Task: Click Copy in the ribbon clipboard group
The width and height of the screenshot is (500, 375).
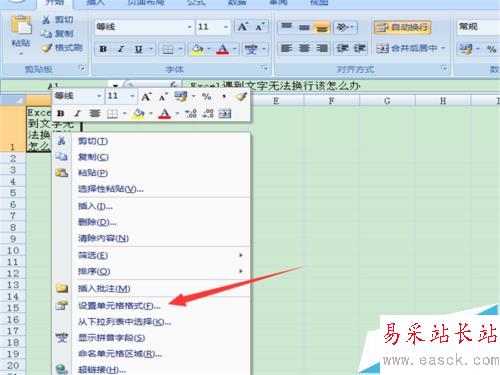Action: pyautogui.click(x=57, y=34)
